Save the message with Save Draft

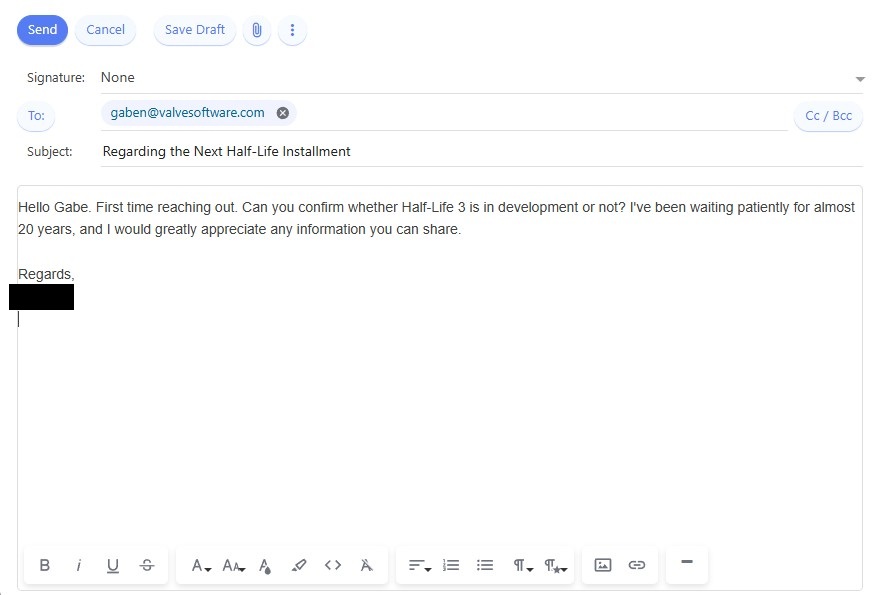coord(194,30)
